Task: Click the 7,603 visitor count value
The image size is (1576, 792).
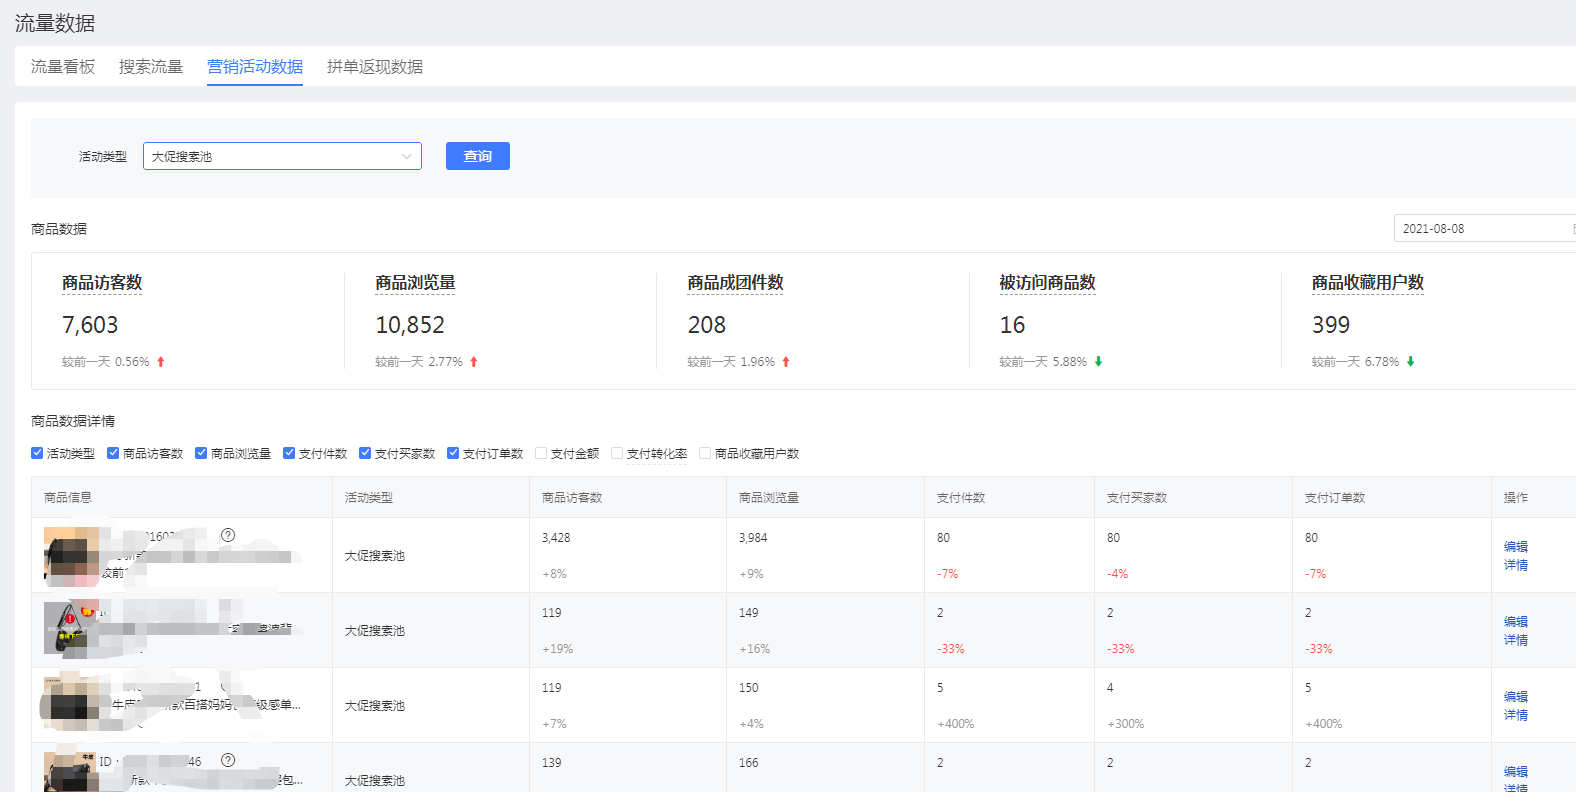Action: [90, 325]
